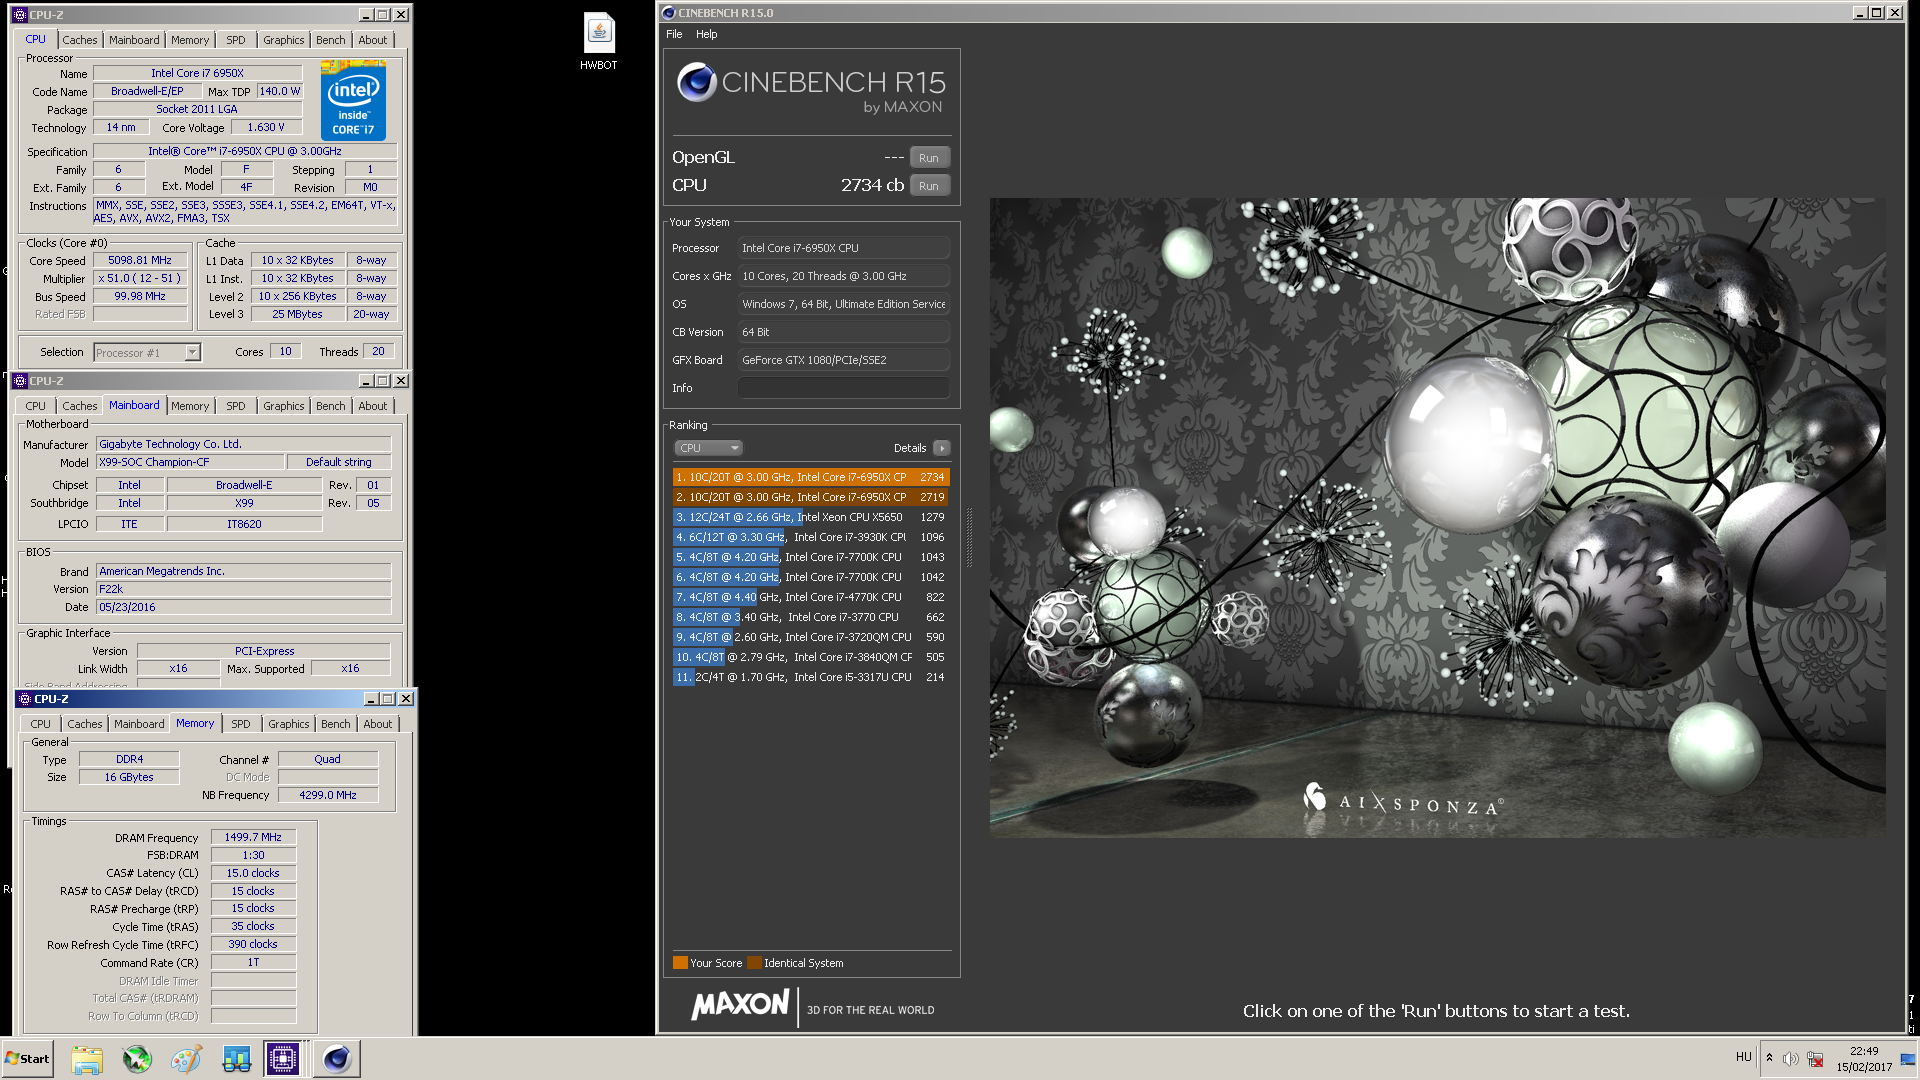Select the Xeon CPU X5650 ranking row
1920x1080 pixels.
811,517
